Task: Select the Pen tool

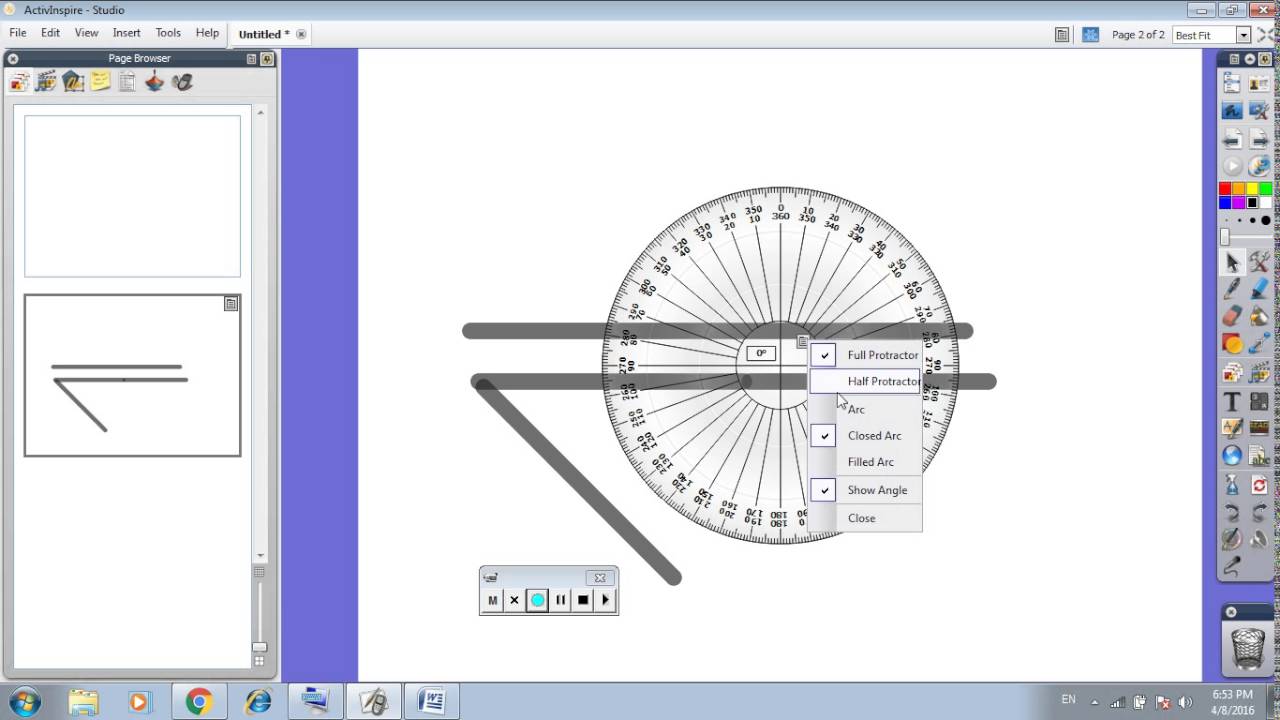Action: [x=1232, y=288]
